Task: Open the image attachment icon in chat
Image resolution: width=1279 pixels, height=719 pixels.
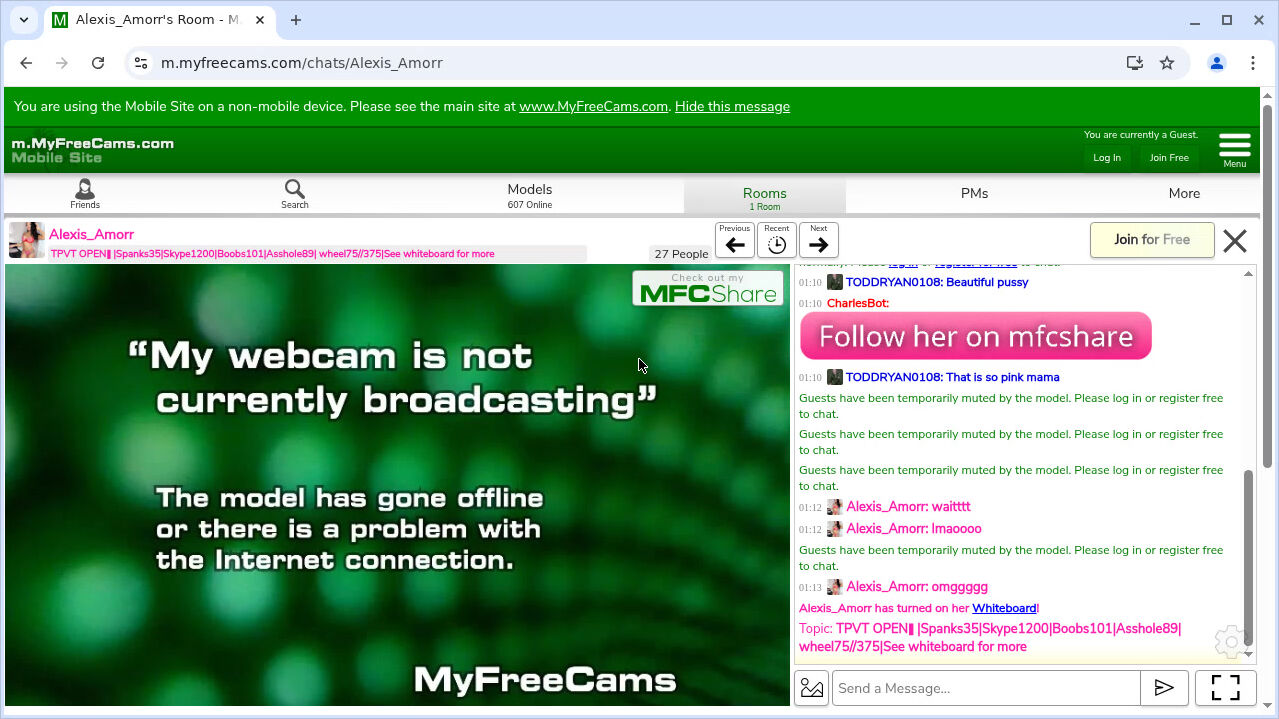Action: click(x=812, y=688)
